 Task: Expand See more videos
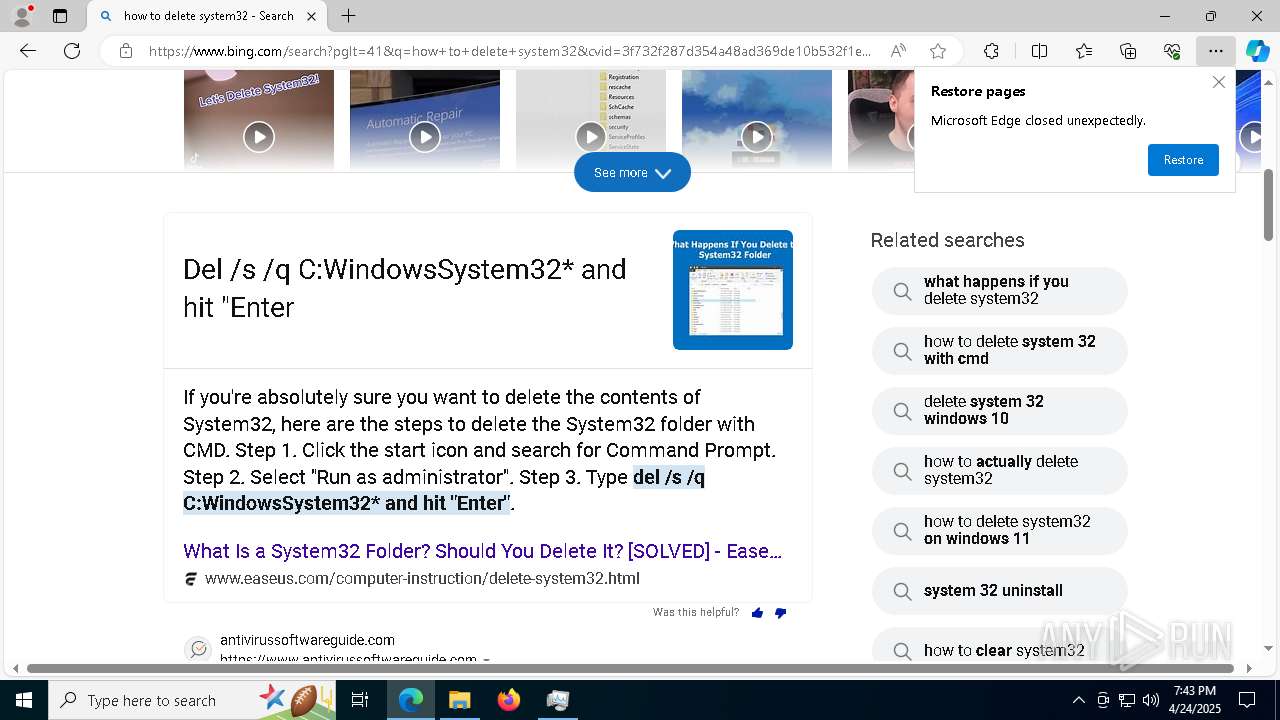(x=632, y=173)
